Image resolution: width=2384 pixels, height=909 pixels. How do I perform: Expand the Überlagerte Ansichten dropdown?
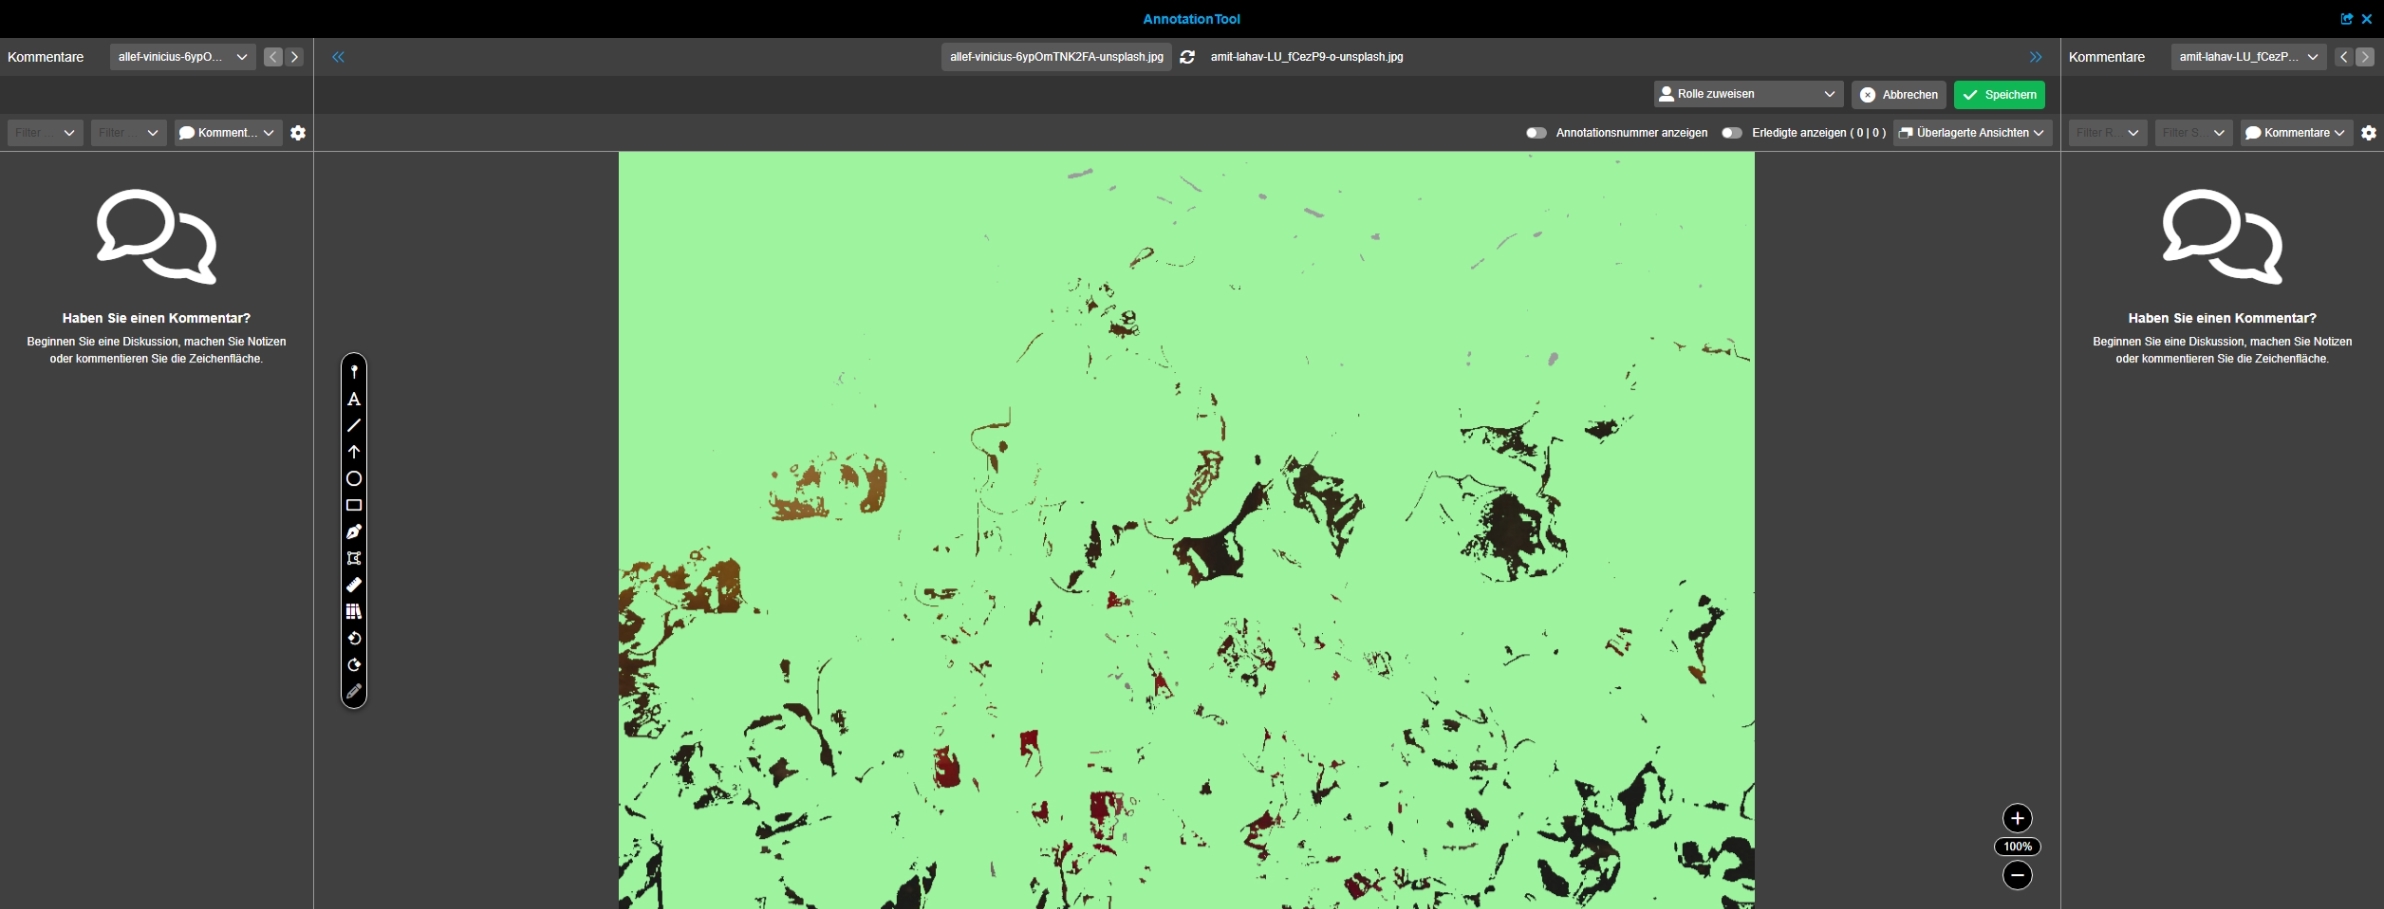pos(1972,133)
